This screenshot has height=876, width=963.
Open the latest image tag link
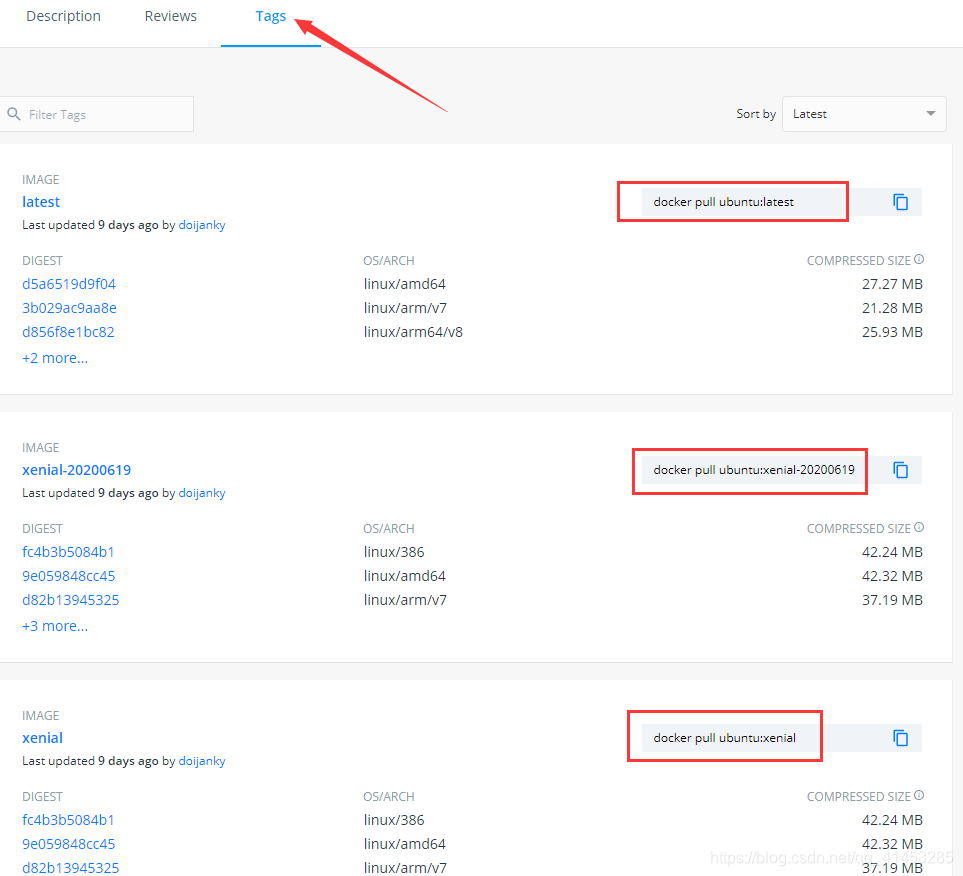coord(41,201)
